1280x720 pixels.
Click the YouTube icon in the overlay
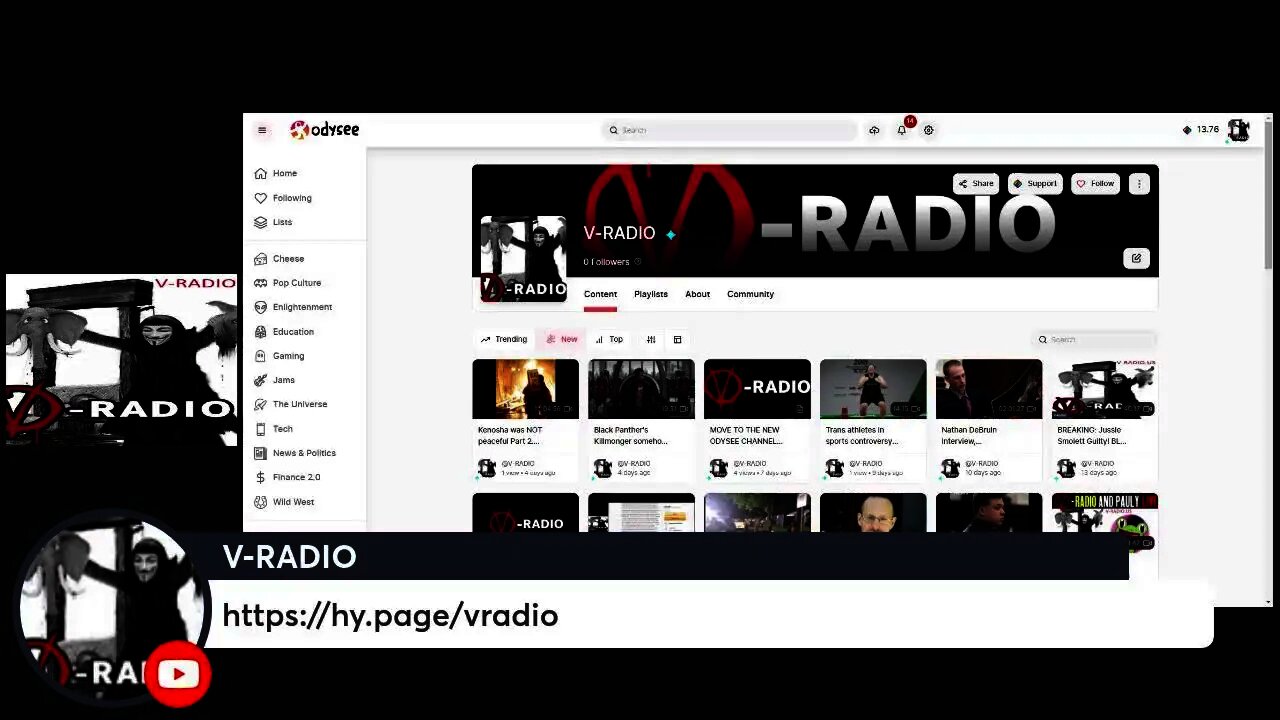[x=178, y=674]
